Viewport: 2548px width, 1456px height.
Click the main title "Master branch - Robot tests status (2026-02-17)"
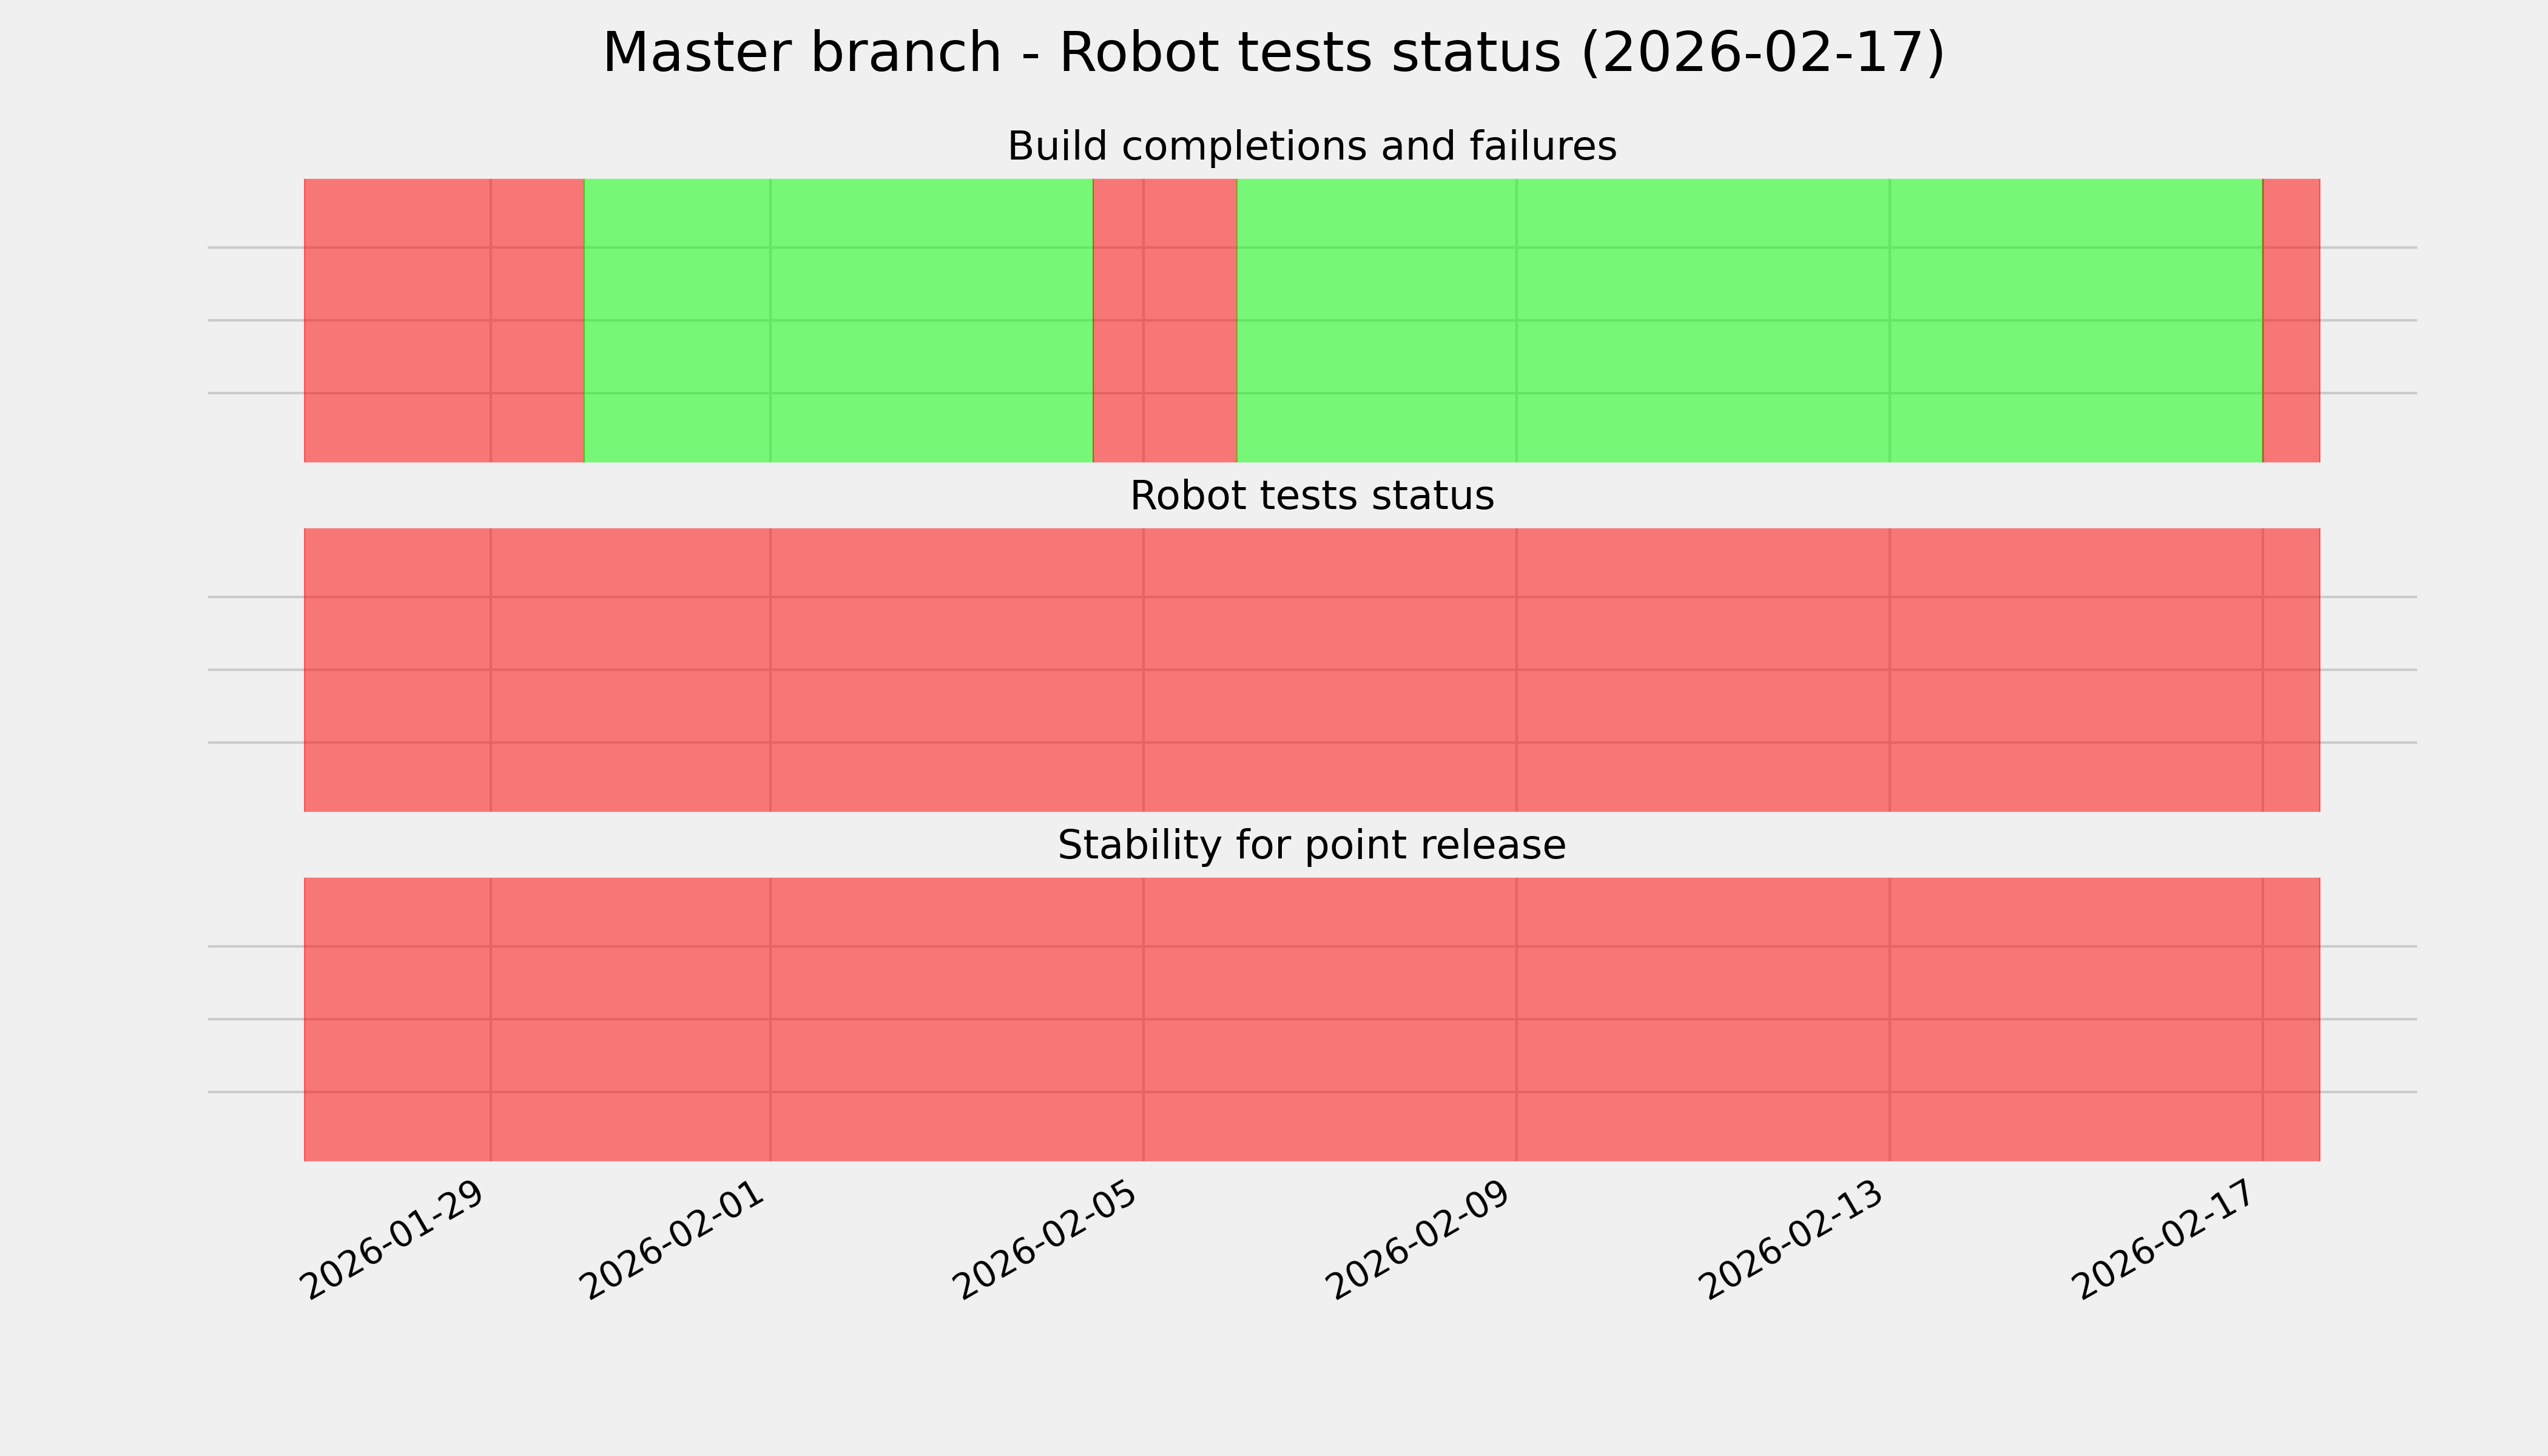point(1273,53)
